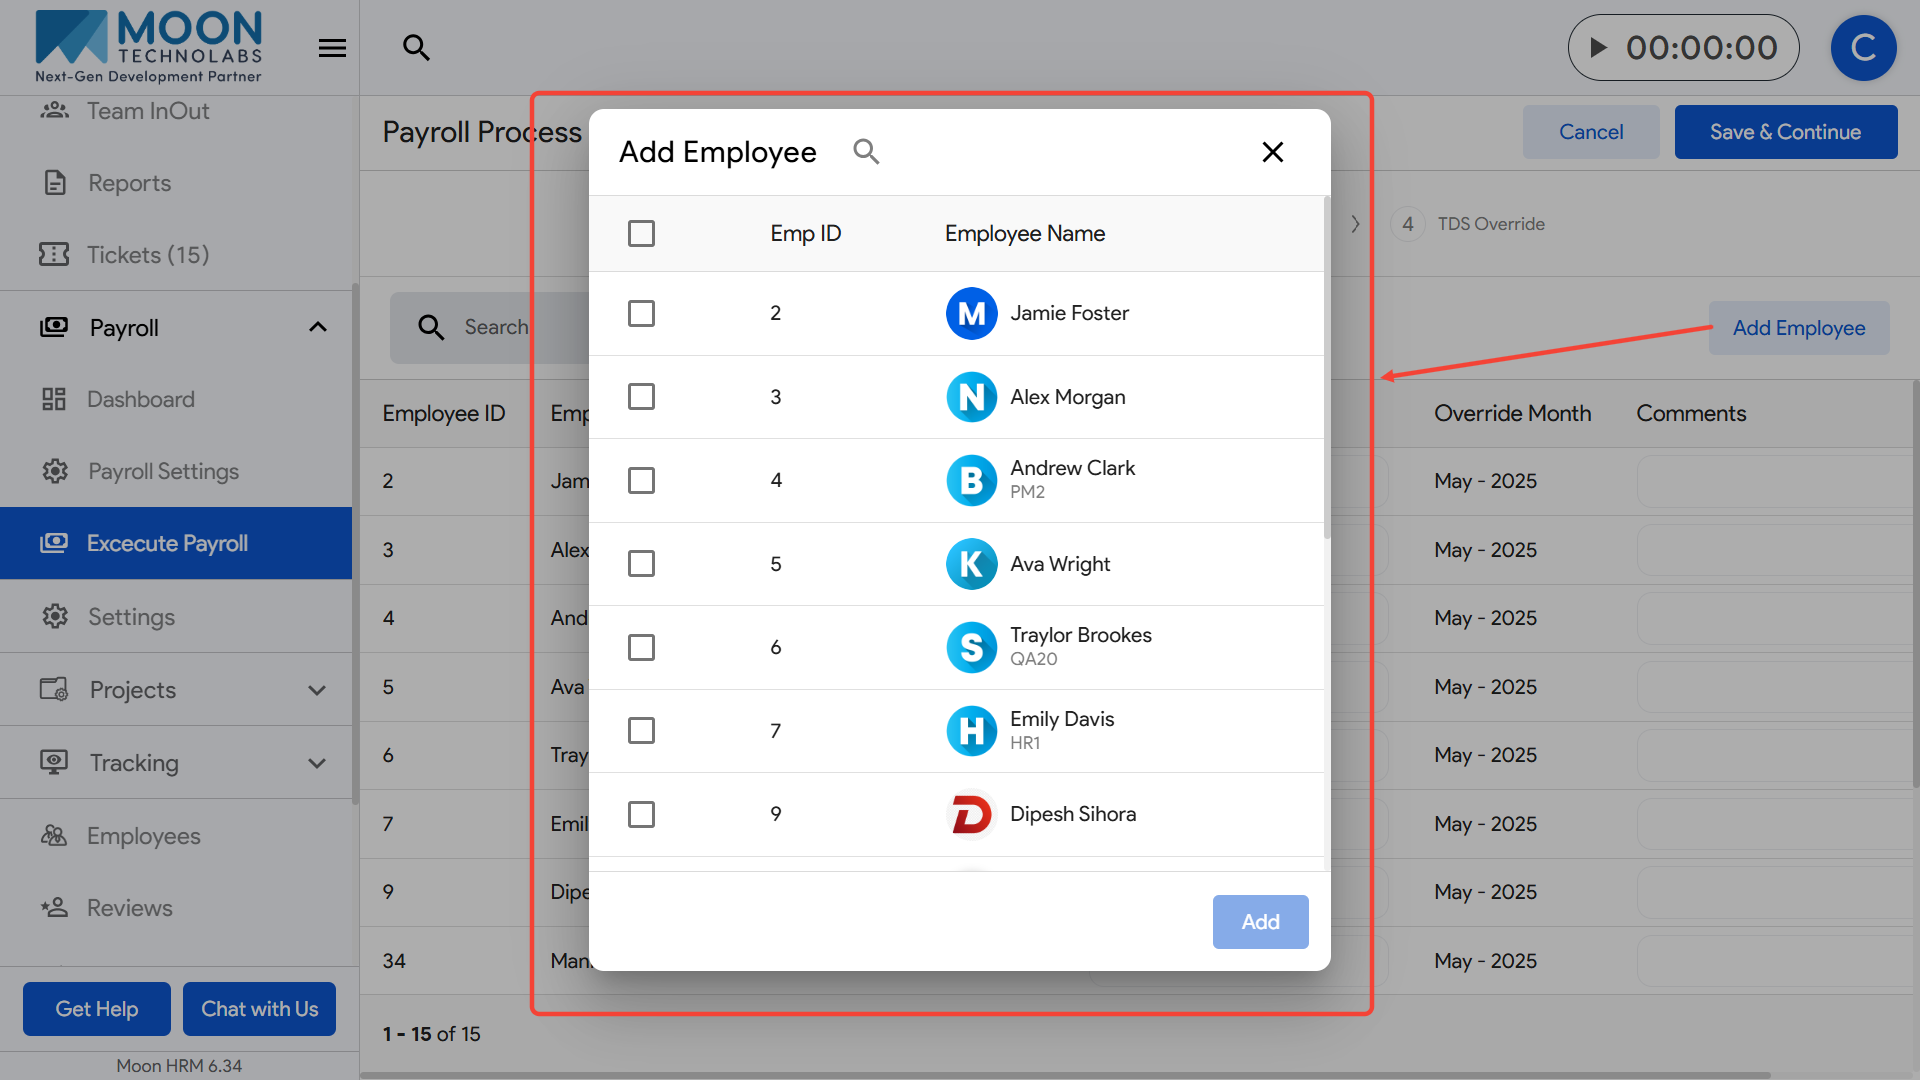This screenshot has width=1920, height=1080.
Task: Click the top bar search magnifier icon
Action: click(x=416, y=48)
